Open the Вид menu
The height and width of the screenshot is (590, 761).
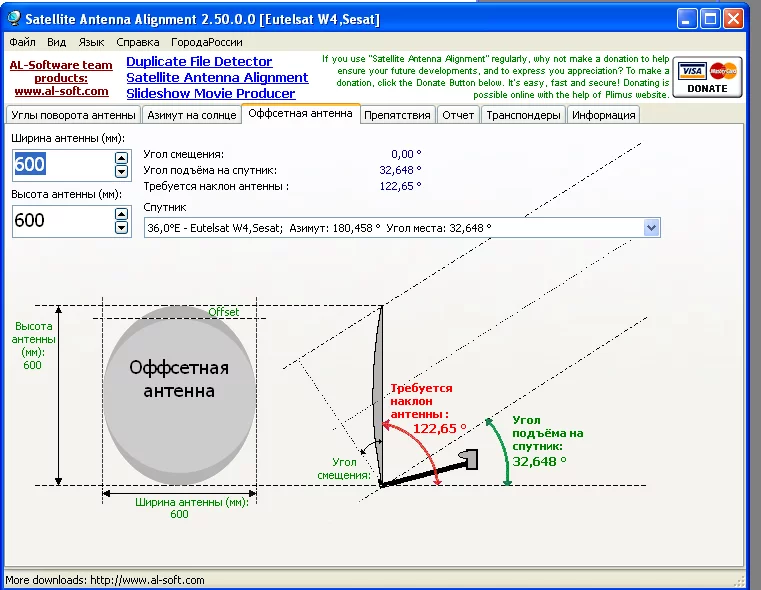56,42
